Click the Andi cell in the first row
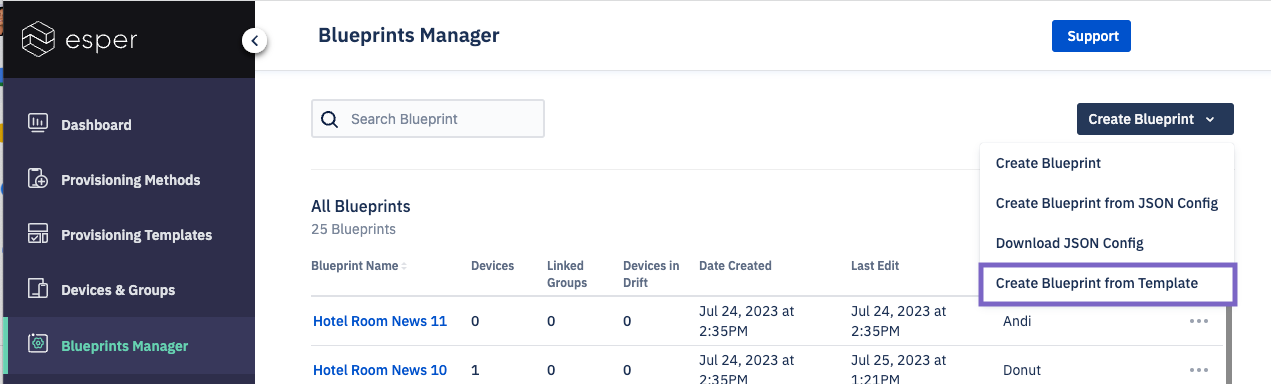1271x384 pixels. 1018,321
